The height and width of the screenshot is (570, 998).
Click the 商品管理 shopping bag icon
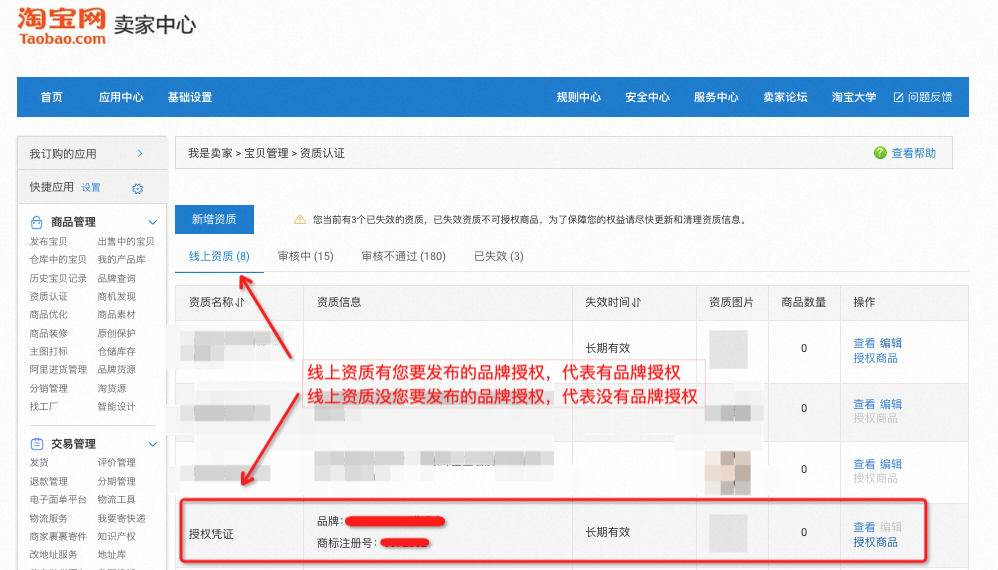pyautogui.click(x=36, y=222)
